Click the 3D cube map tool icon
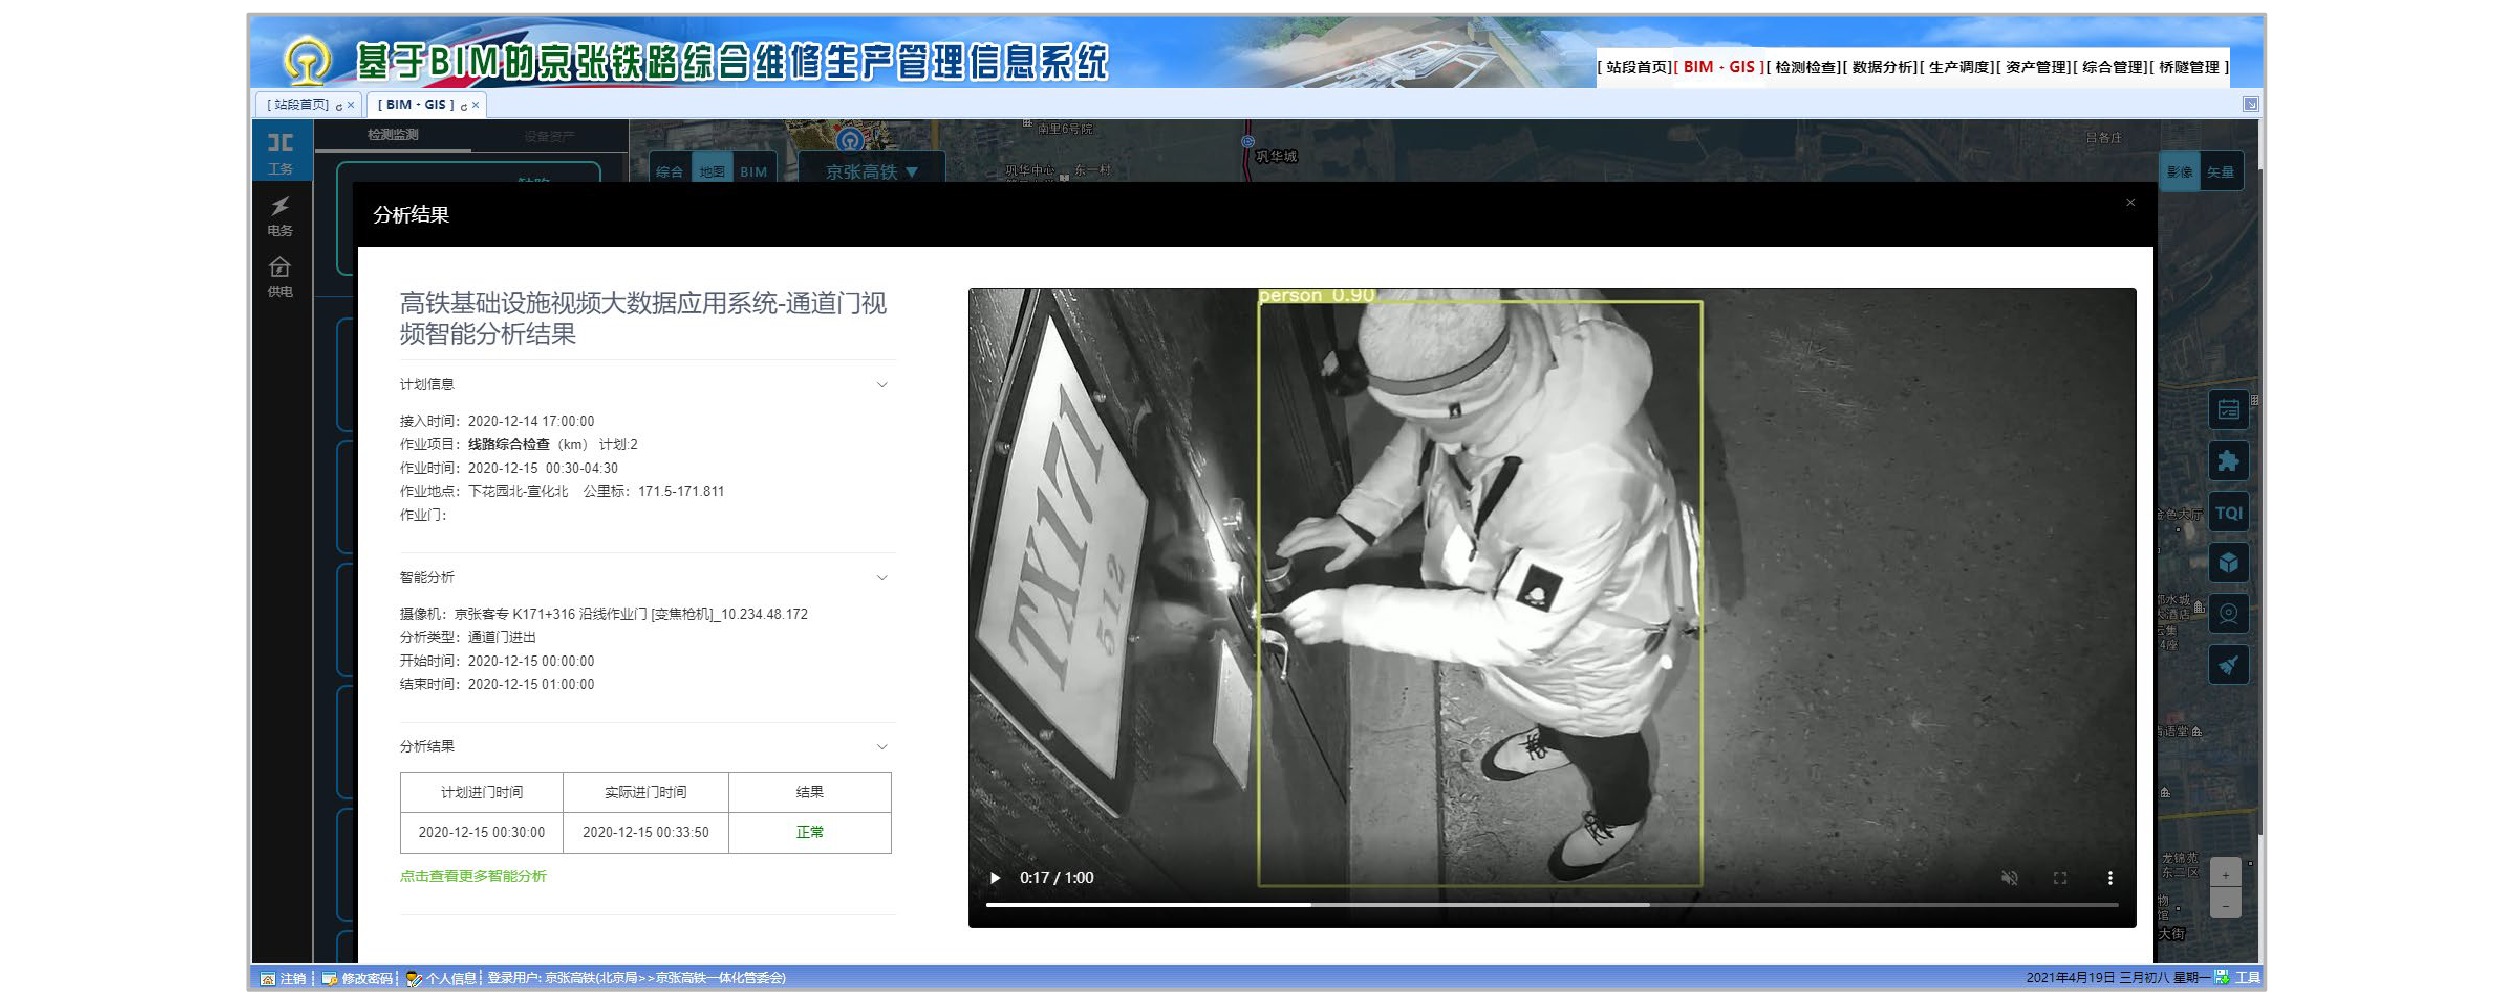2520x1007 pixels. pos(2228,563)
